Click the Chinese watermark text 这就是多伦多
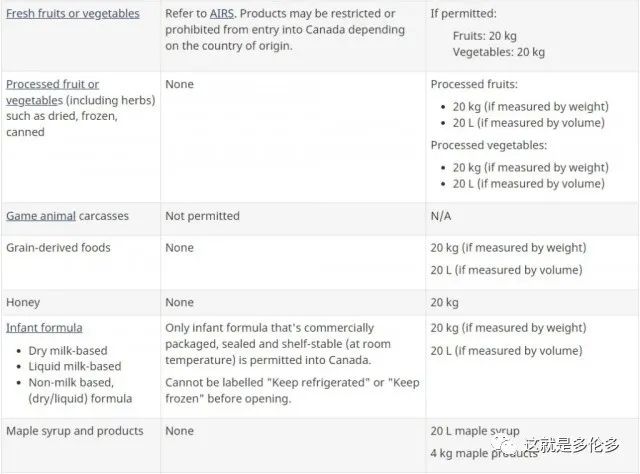 click(x=571, y=445)
